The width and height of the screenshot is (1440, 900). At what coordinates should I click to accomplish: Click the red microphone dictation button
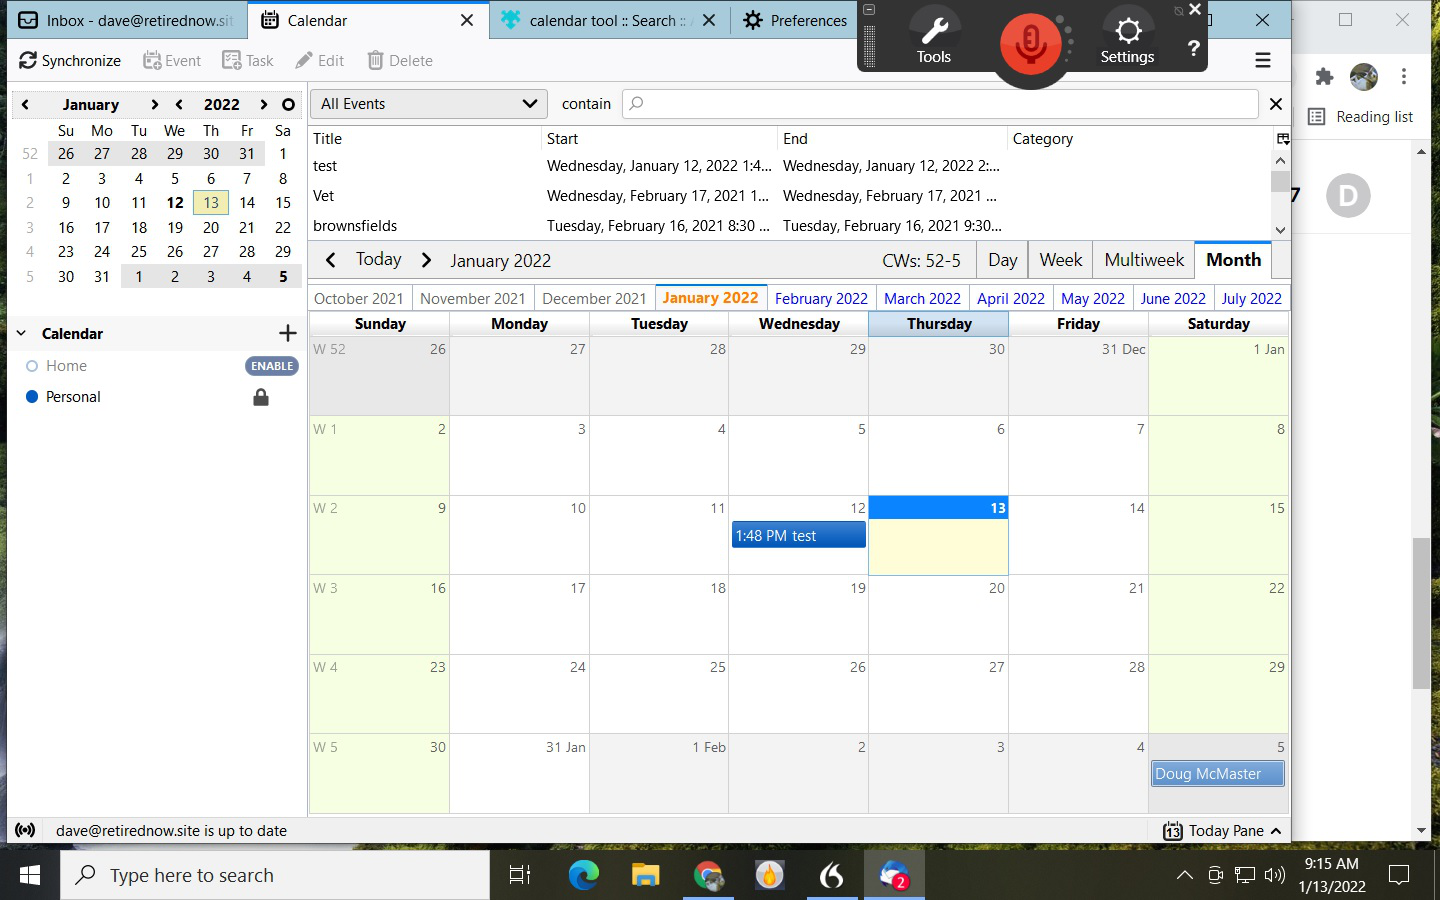pyautogui.click(x=1030, y=44)
